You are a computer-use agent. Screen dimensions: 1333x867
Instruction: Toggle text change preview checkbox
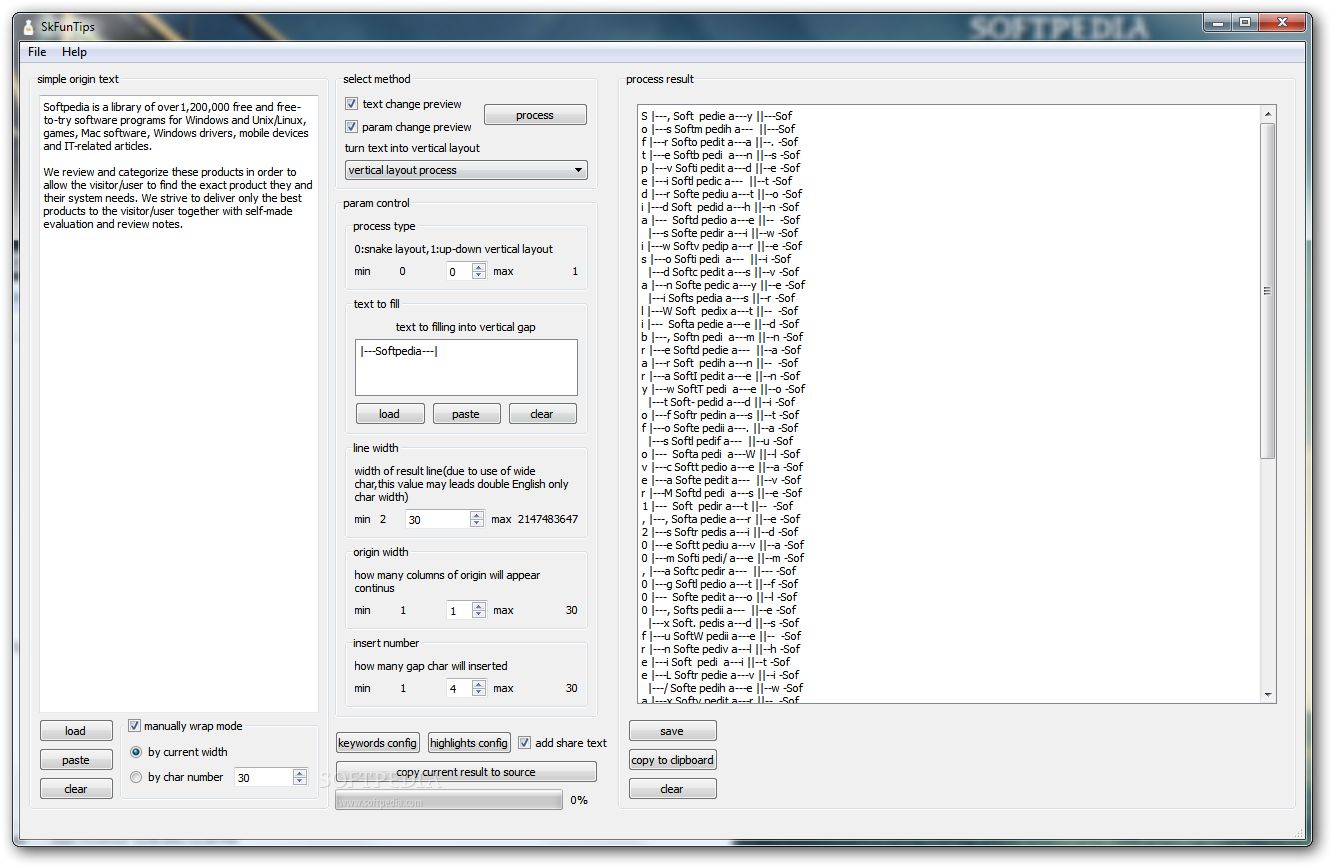click(352, 104)
